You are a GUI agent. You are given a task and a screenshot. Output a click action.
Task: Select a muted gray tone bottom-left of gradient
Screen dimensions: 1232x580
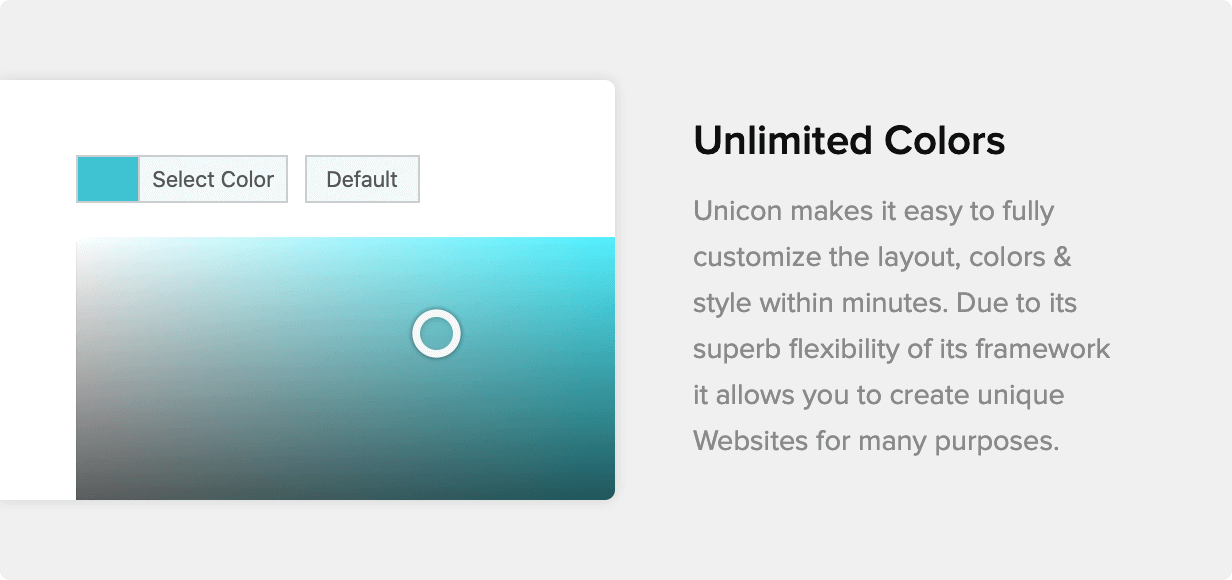point(110,470)
